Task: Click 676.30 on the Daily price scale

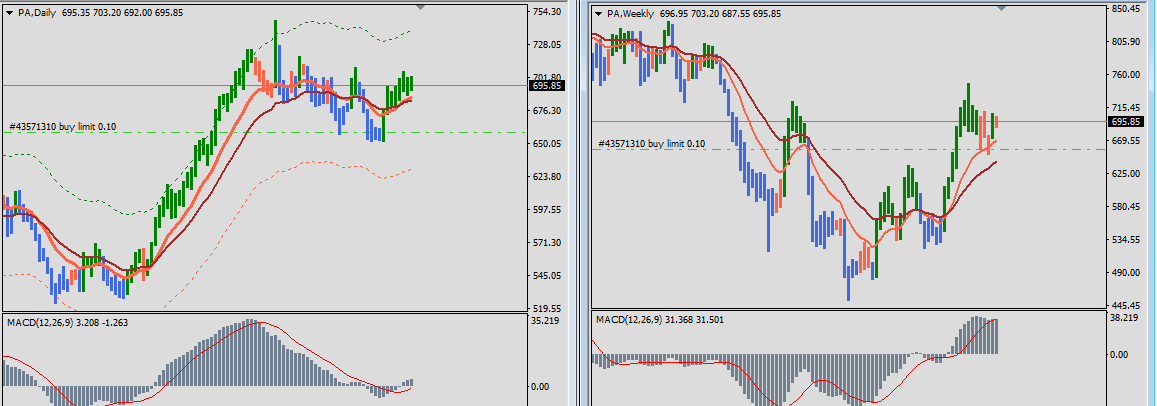Action: coord(547,111)
